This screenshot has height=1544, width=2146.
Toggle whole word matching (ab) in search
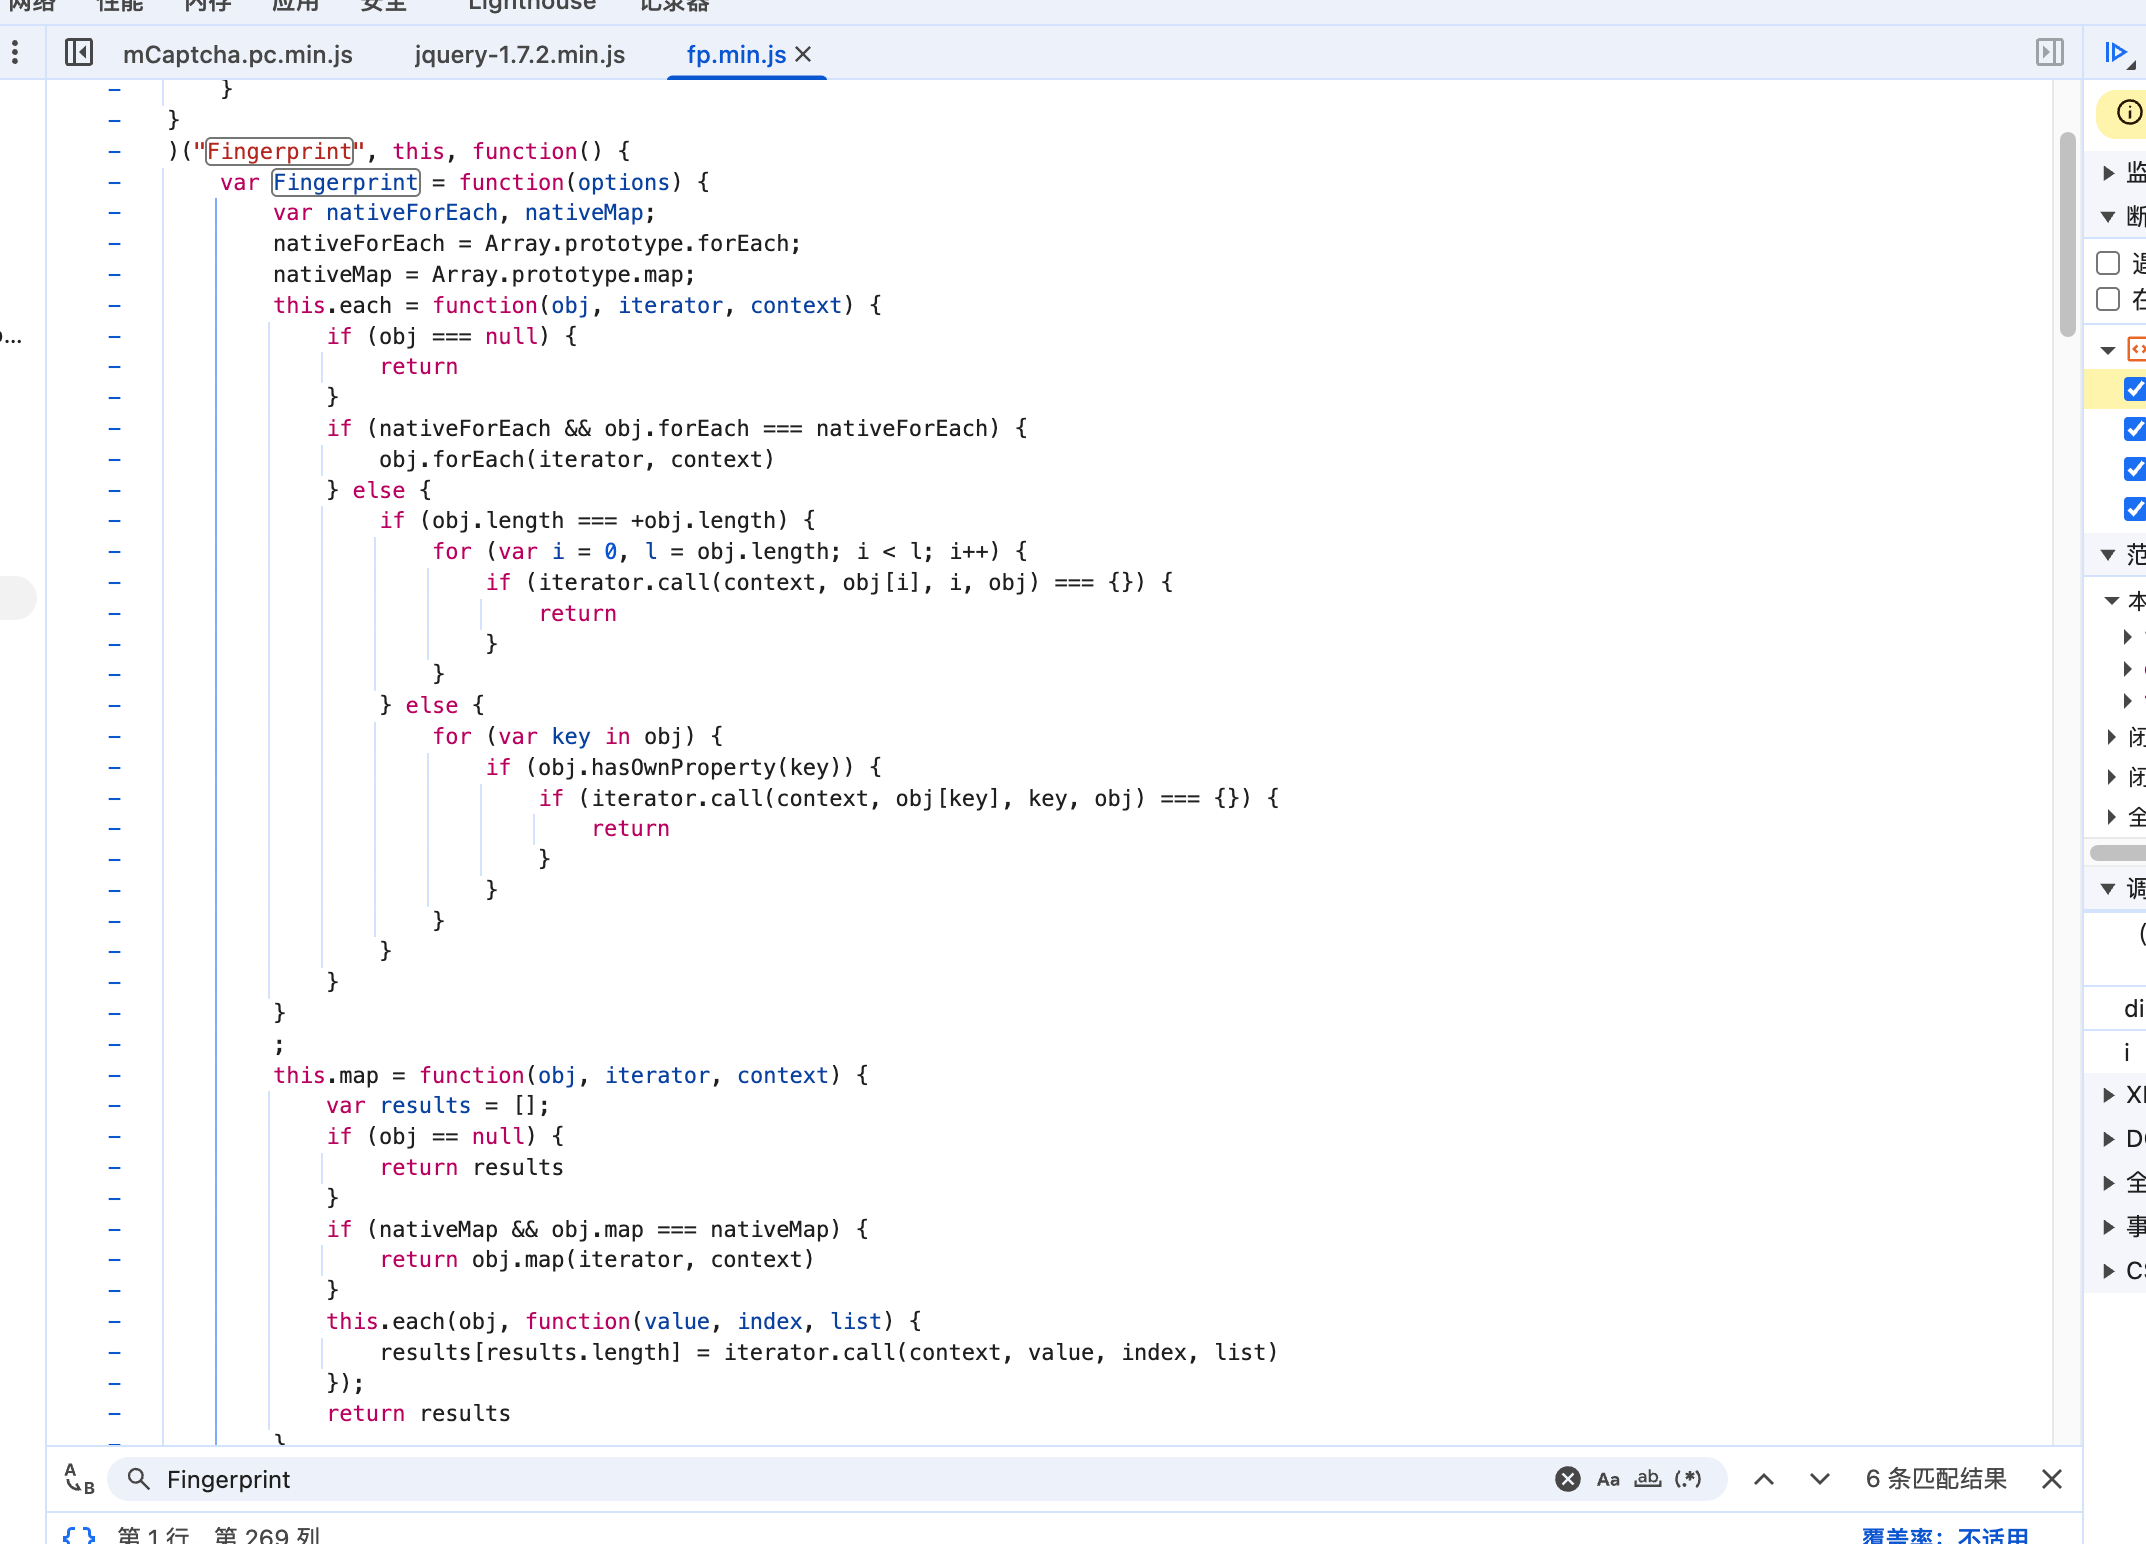click(x=1648, y=1479)
